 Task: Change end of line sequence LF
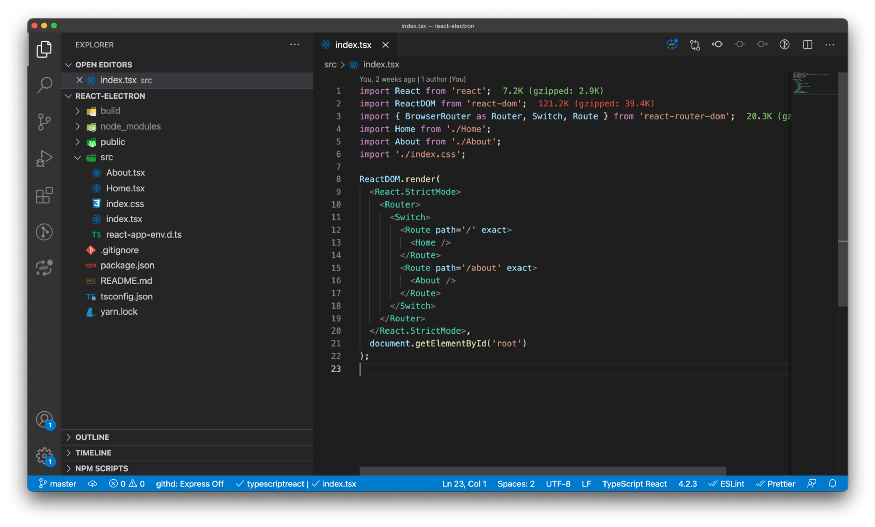(x=586, y=484)
